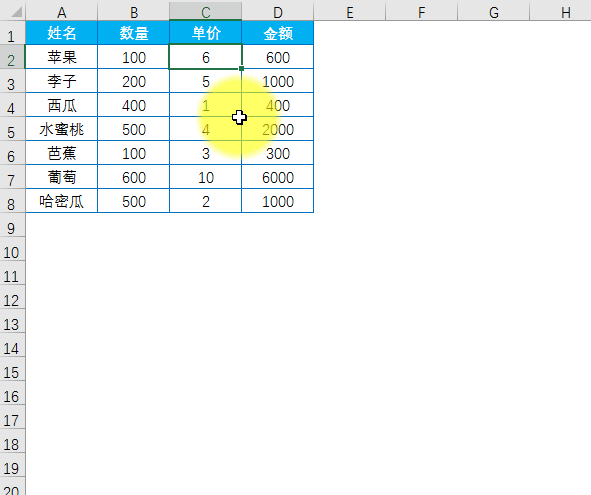Select row 3 header
Image resolution: width=591 pixels, height=495 pixels.
[12, 81]
